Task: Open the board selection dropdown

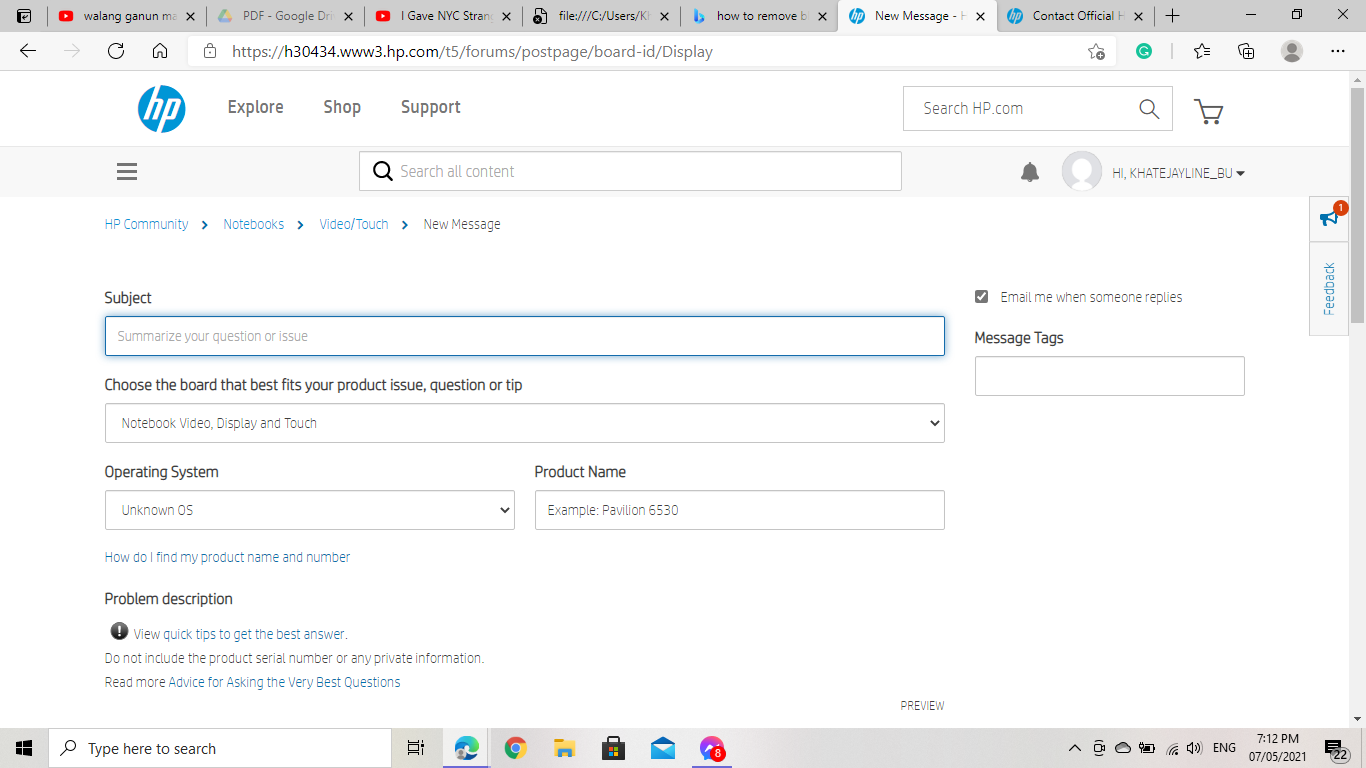Action: tap(525, 423)
